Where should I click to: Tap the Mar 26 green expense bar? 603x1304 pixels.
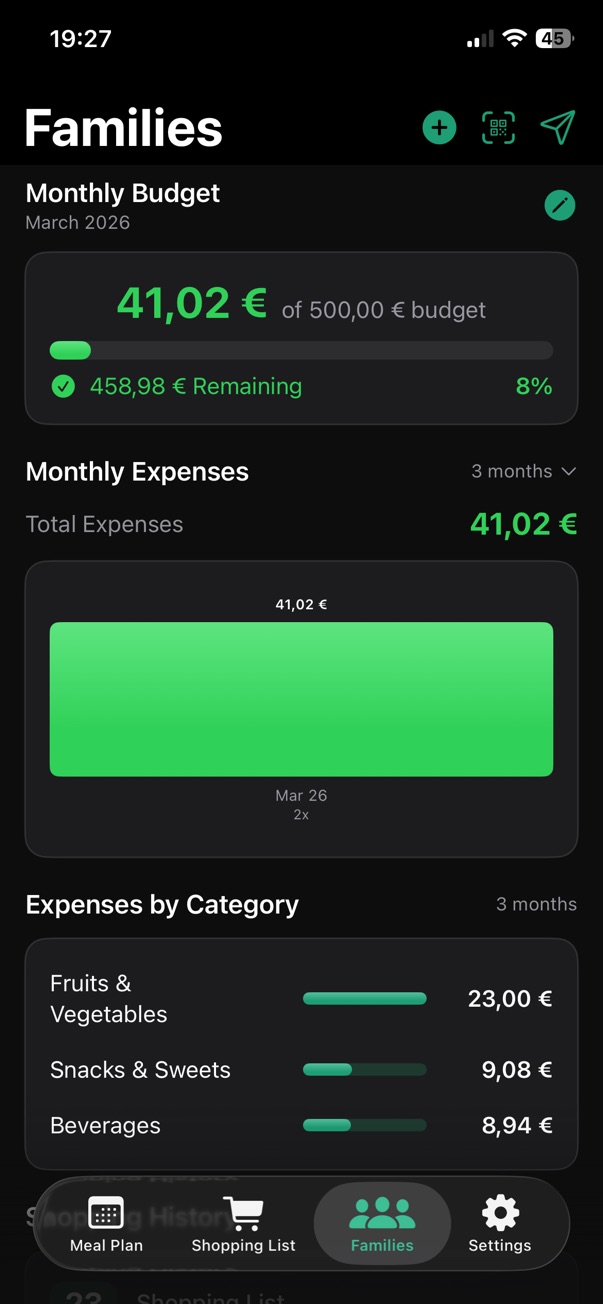coord(301,699)
